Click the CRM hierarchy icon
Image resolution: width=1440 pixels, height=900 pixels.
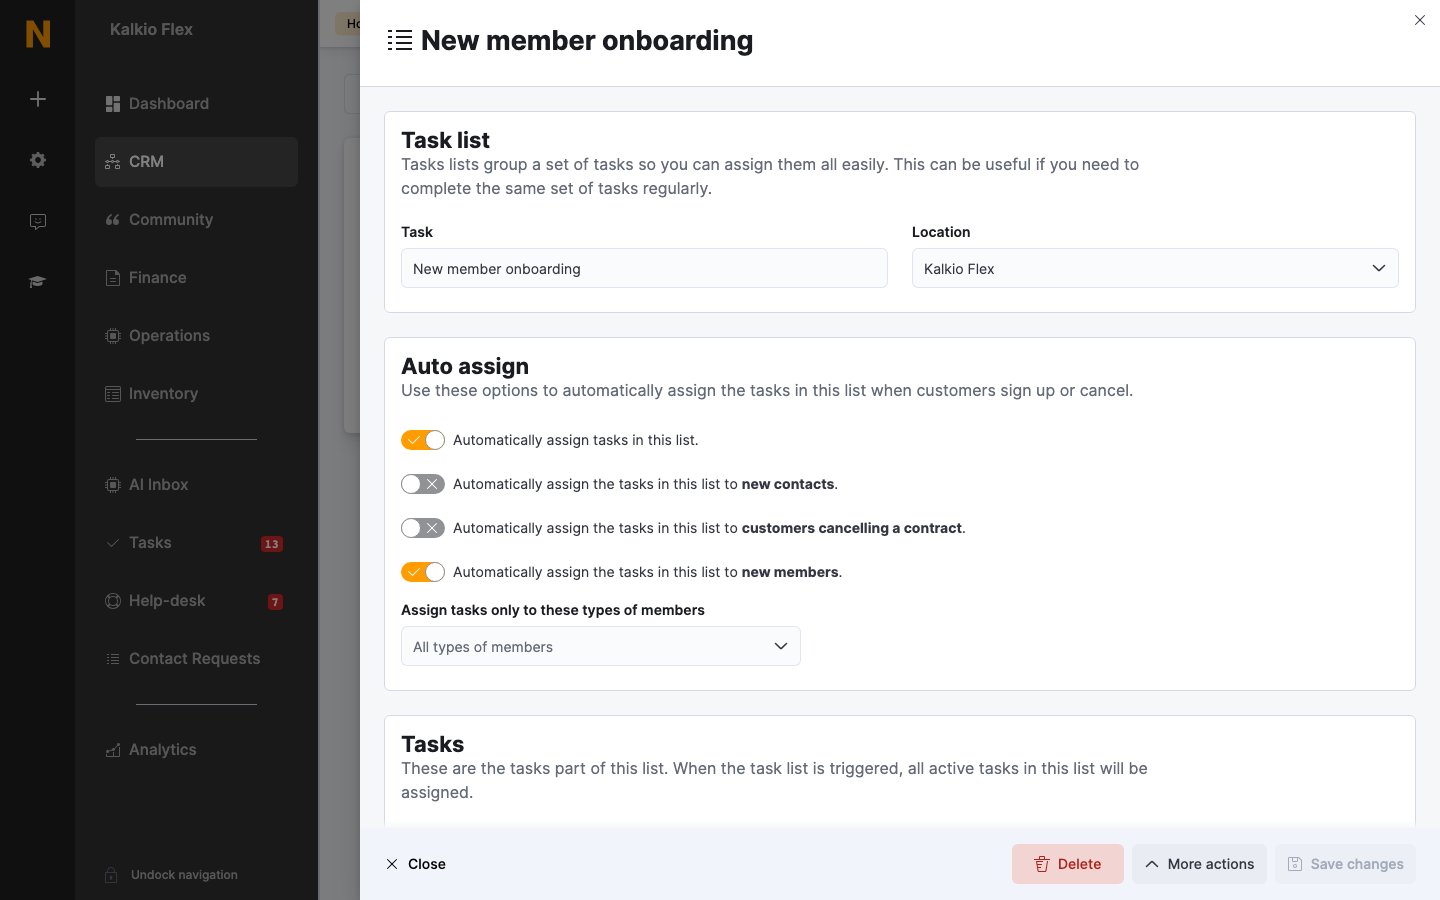coord(113,162)
